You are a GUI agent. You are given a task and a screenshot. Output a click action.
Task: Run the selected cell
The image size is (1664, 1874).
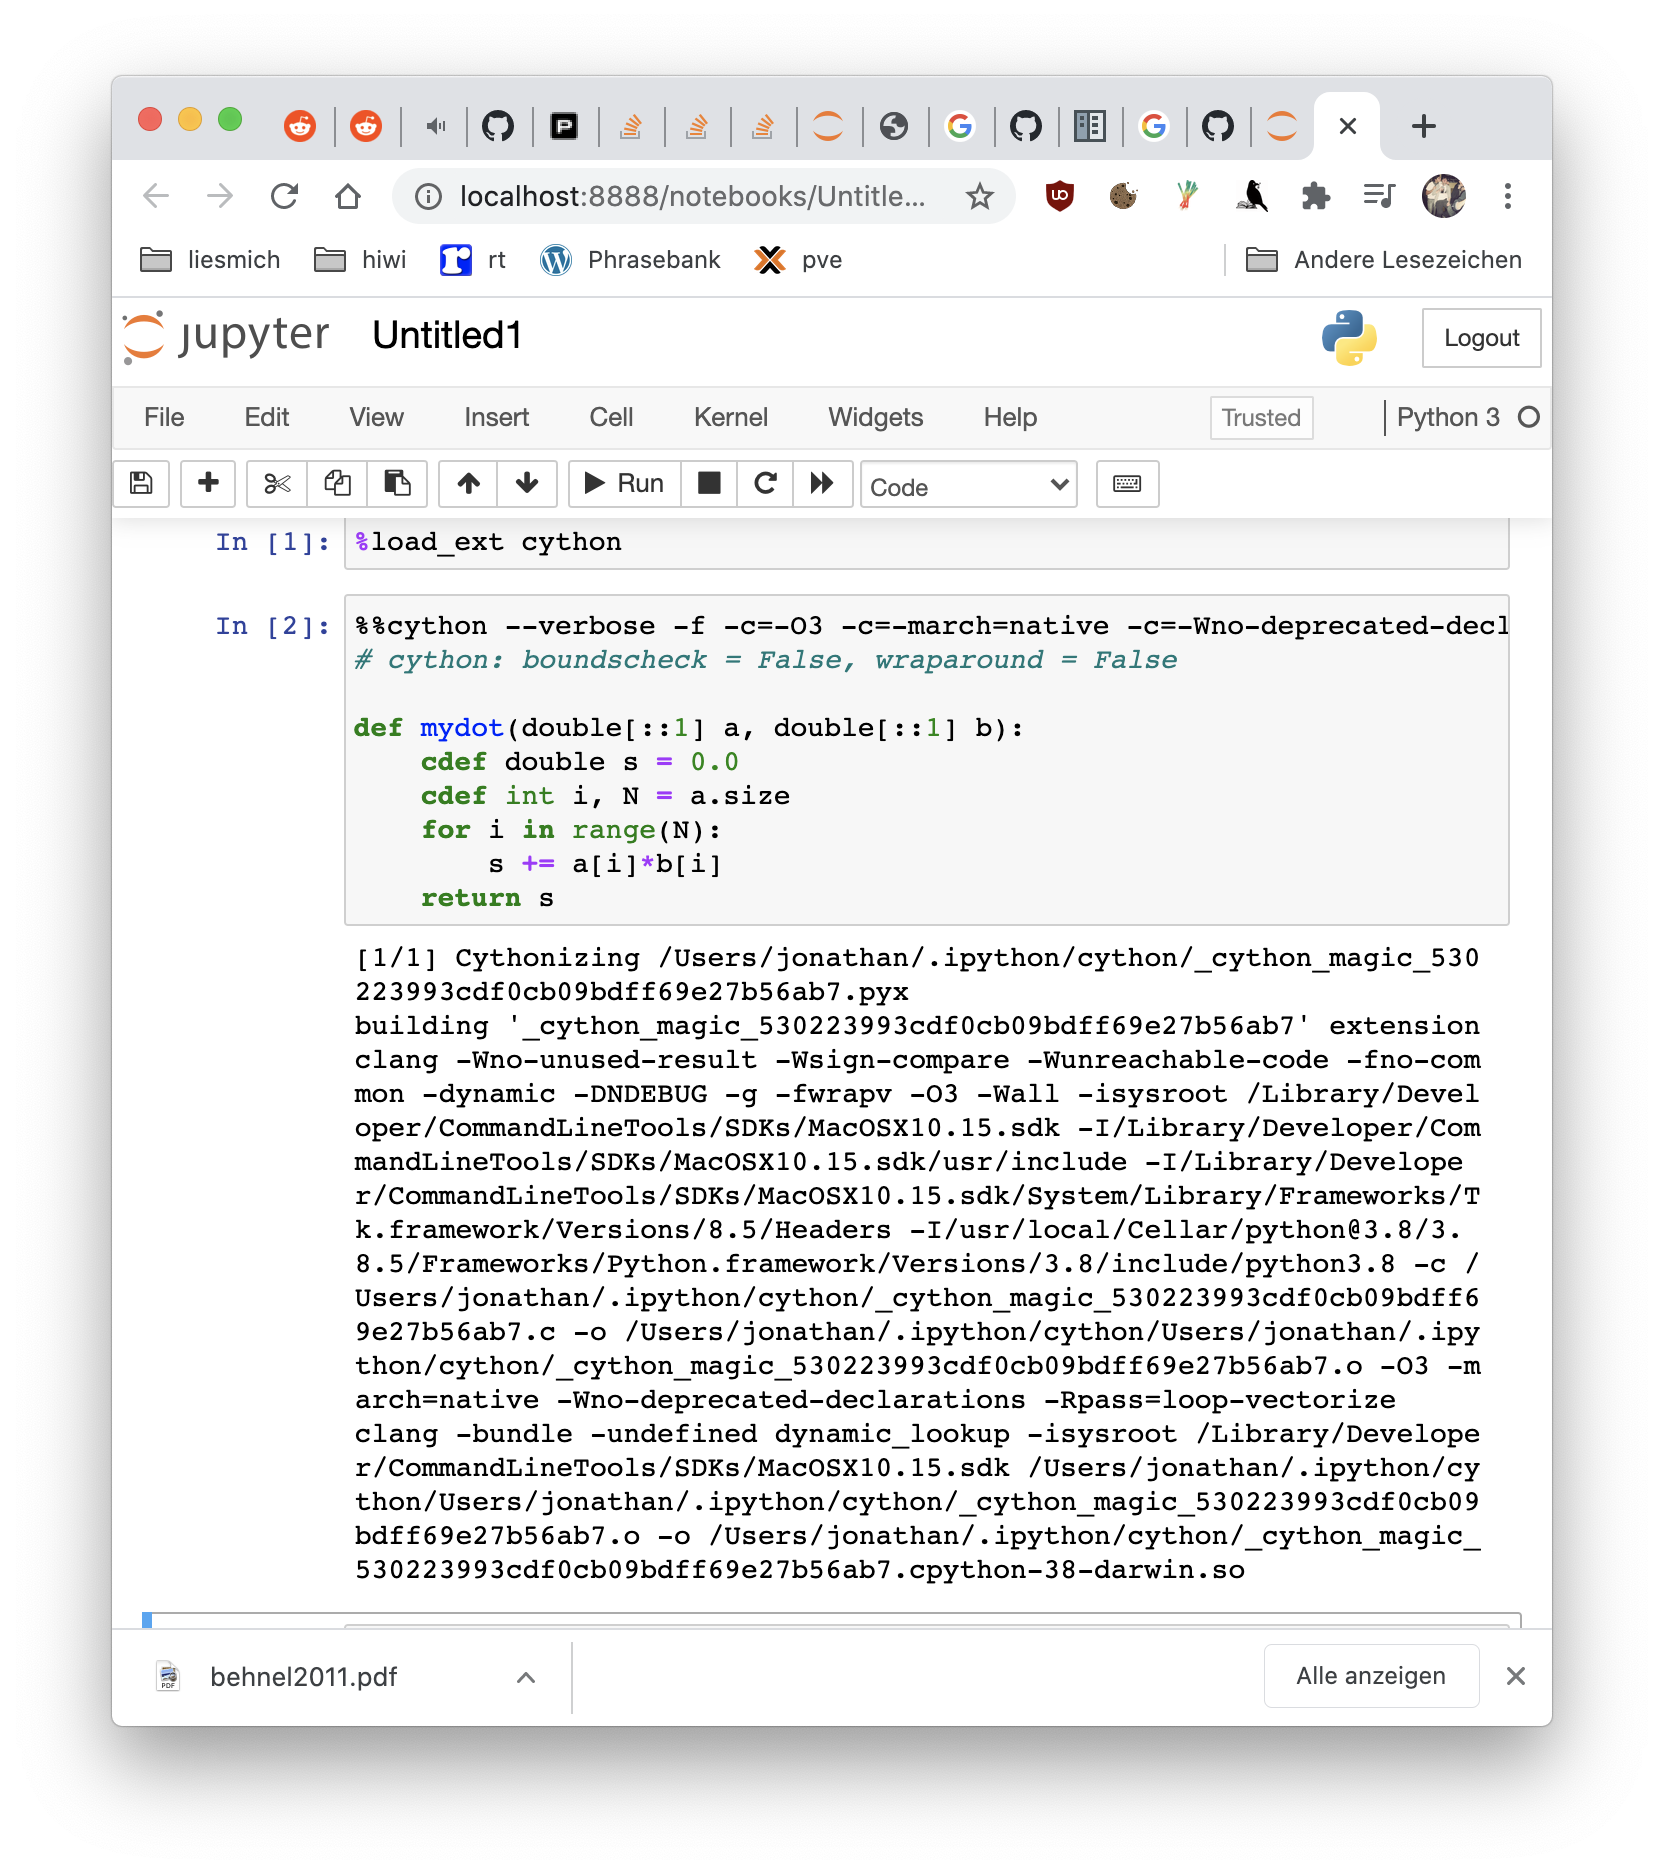[x=624, y=484]
